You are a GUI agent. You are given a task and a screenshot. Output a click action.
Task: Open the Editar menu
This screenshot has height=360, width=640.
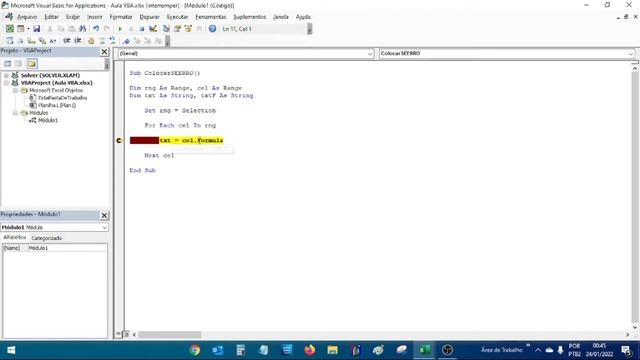[51, 17]
